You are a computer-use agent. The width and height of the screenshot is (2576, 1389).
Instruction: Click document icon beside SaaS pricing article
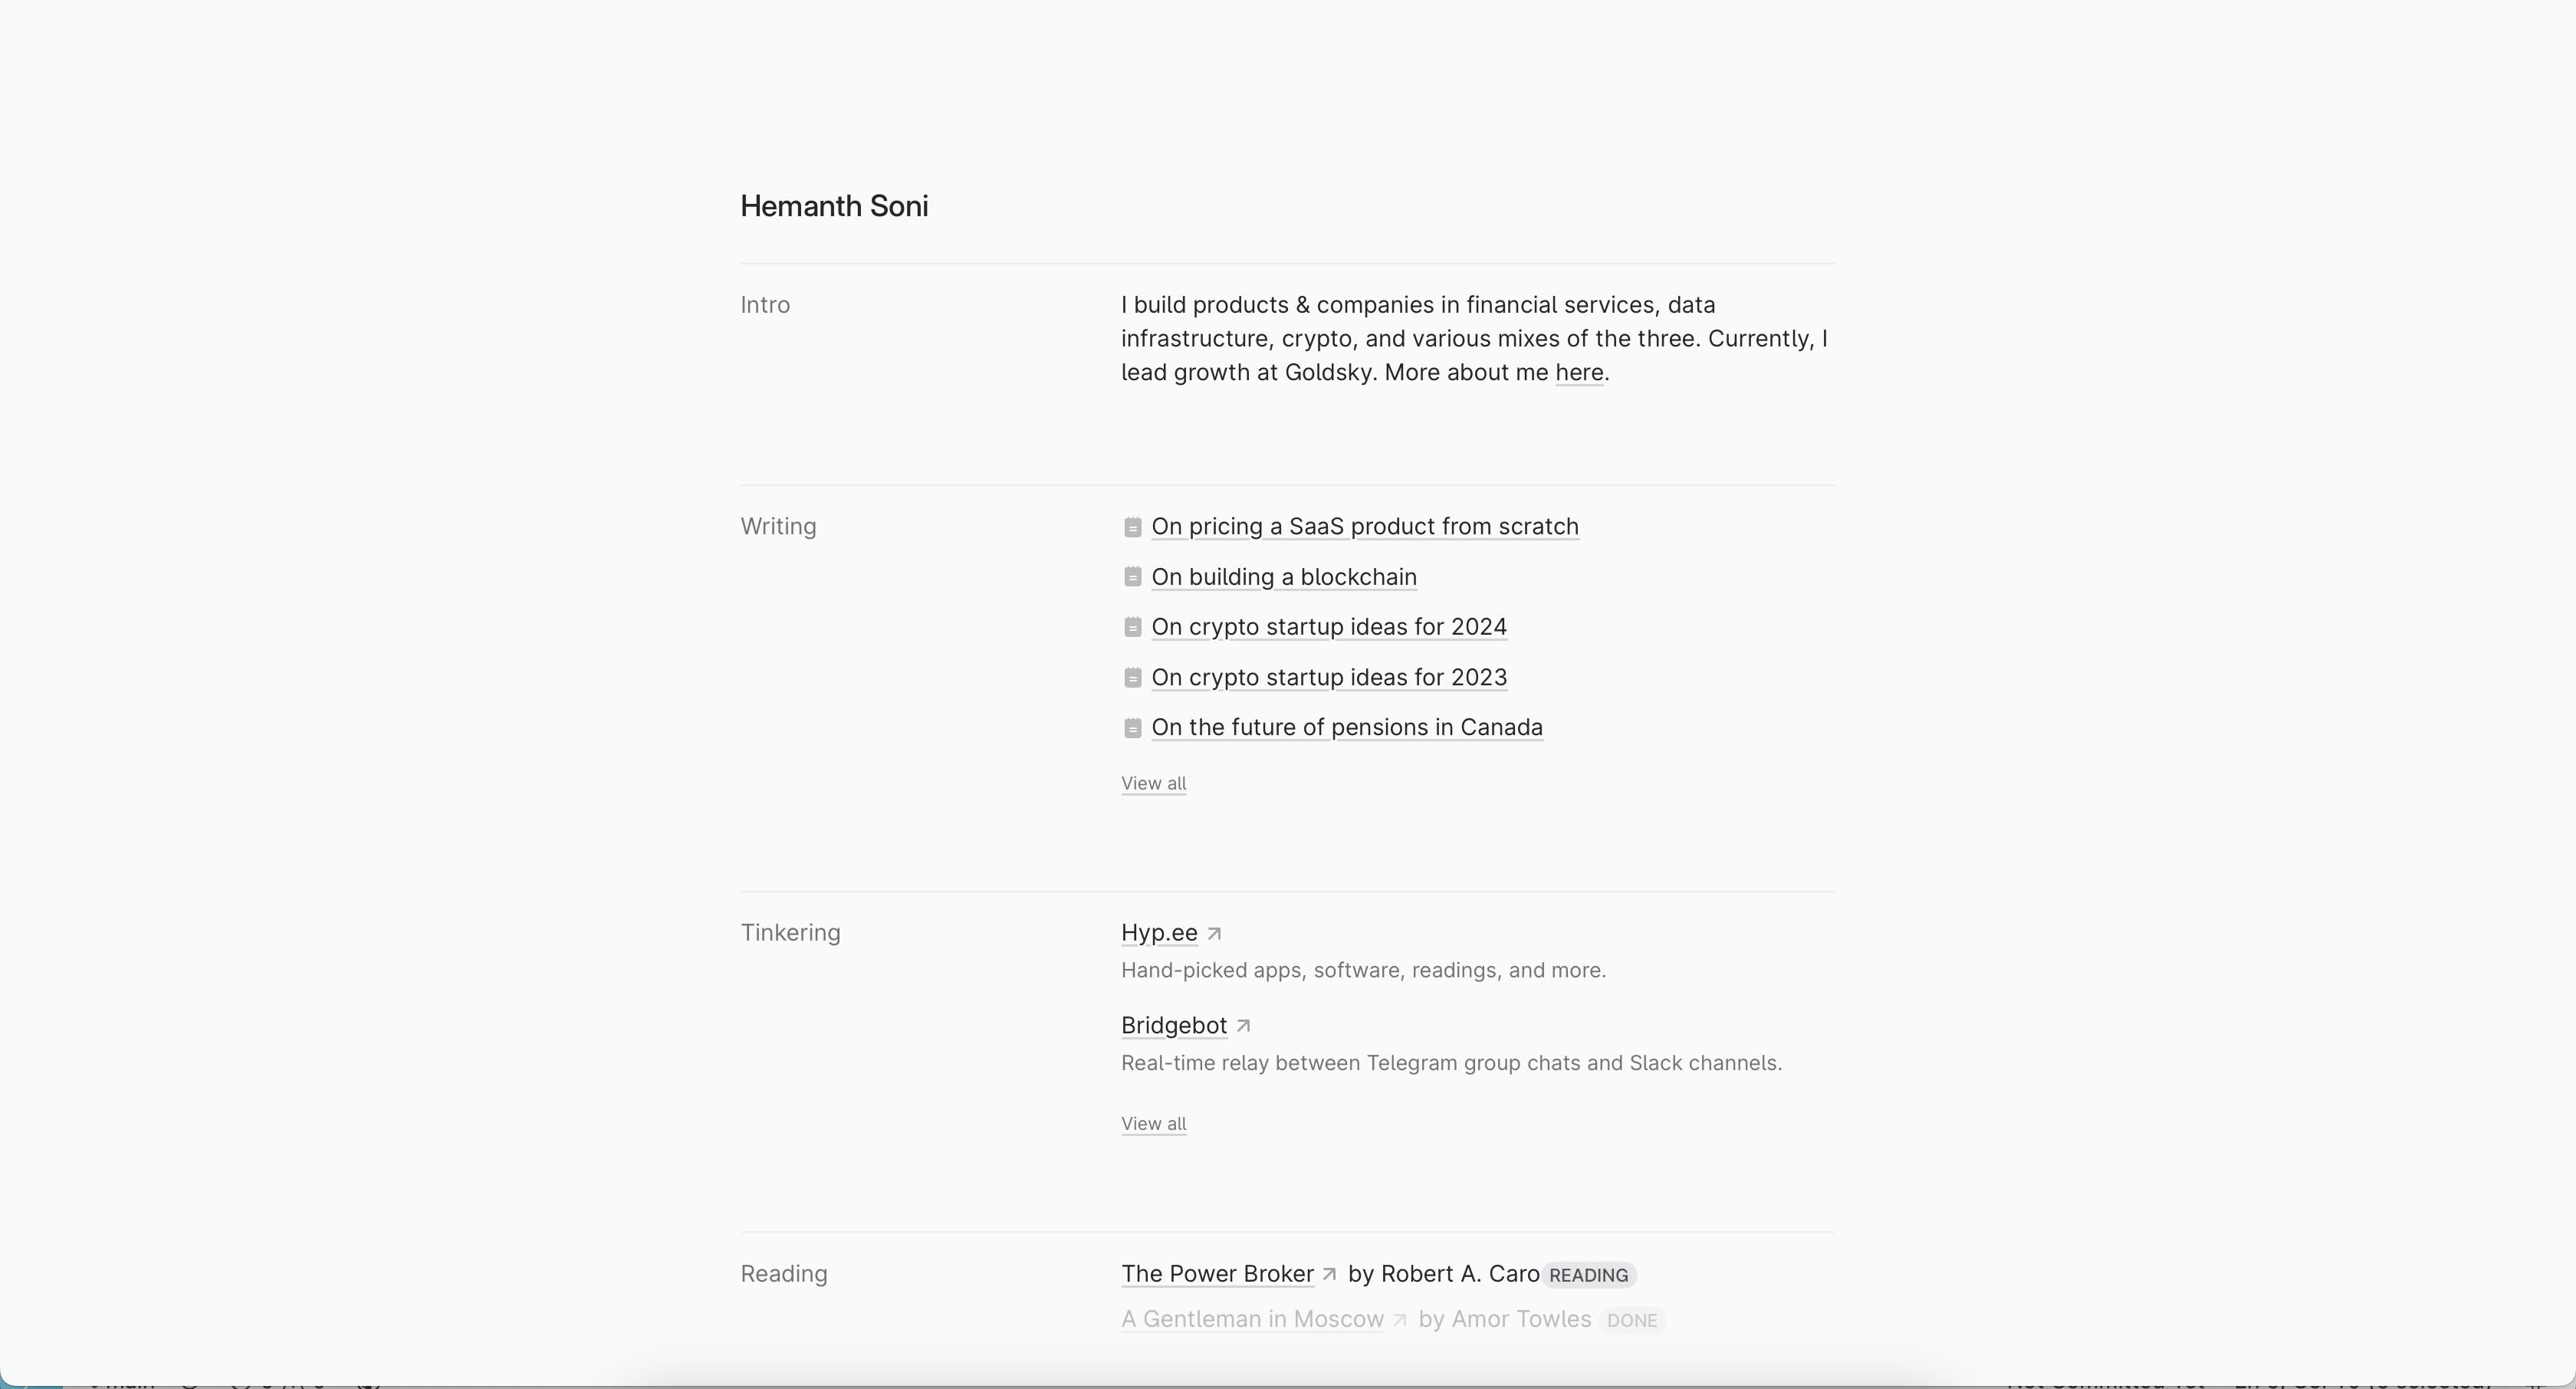pos(1132,527)
